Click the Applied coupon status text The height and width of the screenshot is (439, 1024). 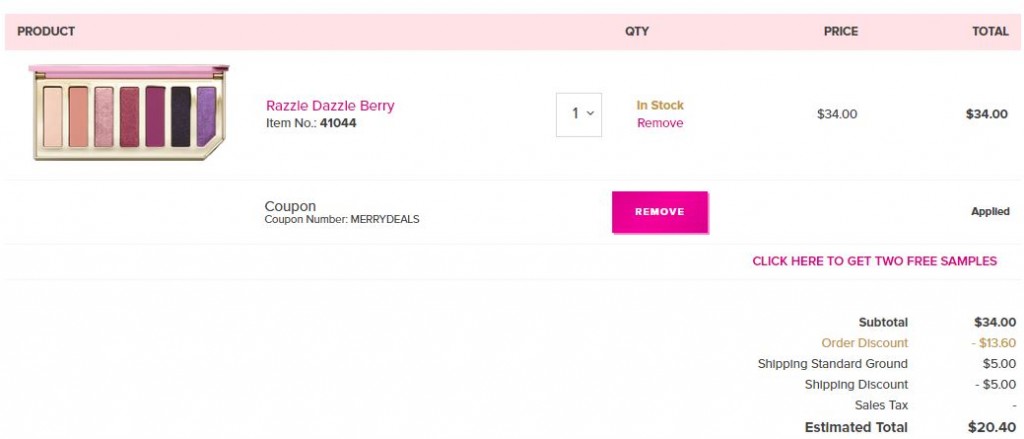pos(990,212)
